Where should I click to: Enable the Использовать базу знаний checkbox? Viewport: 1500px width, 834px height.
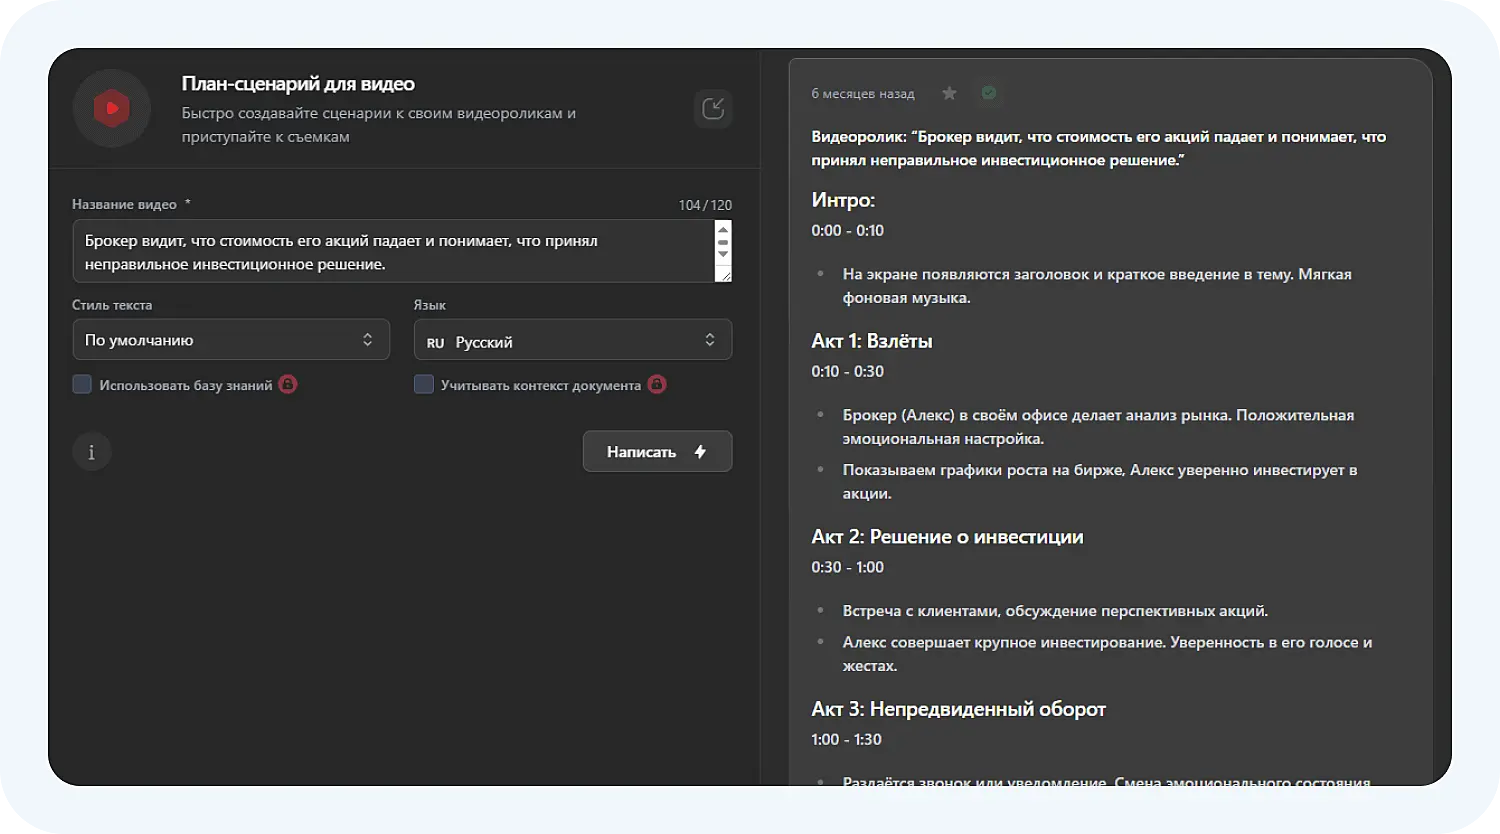(x=82, y=385)
